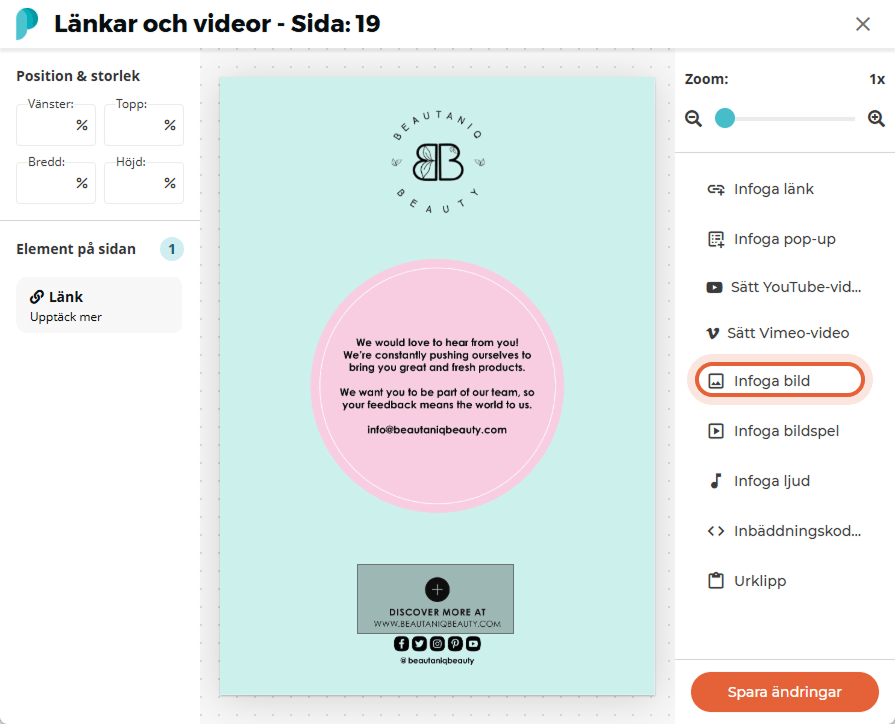Close the Länkar och videor dialog
This screenshot has width=895, height=724.
862,24
